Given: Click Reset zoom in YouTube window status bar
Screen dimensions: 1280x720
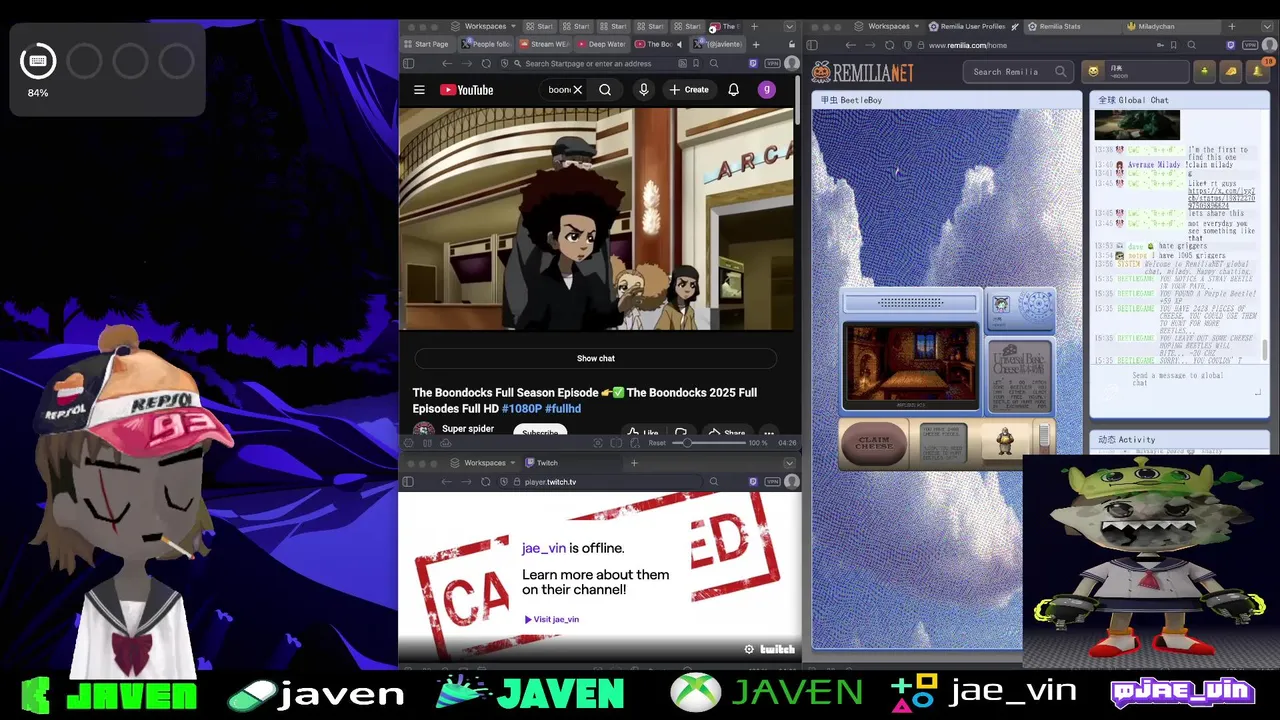Looking at the screenshot, I should 657,443.
